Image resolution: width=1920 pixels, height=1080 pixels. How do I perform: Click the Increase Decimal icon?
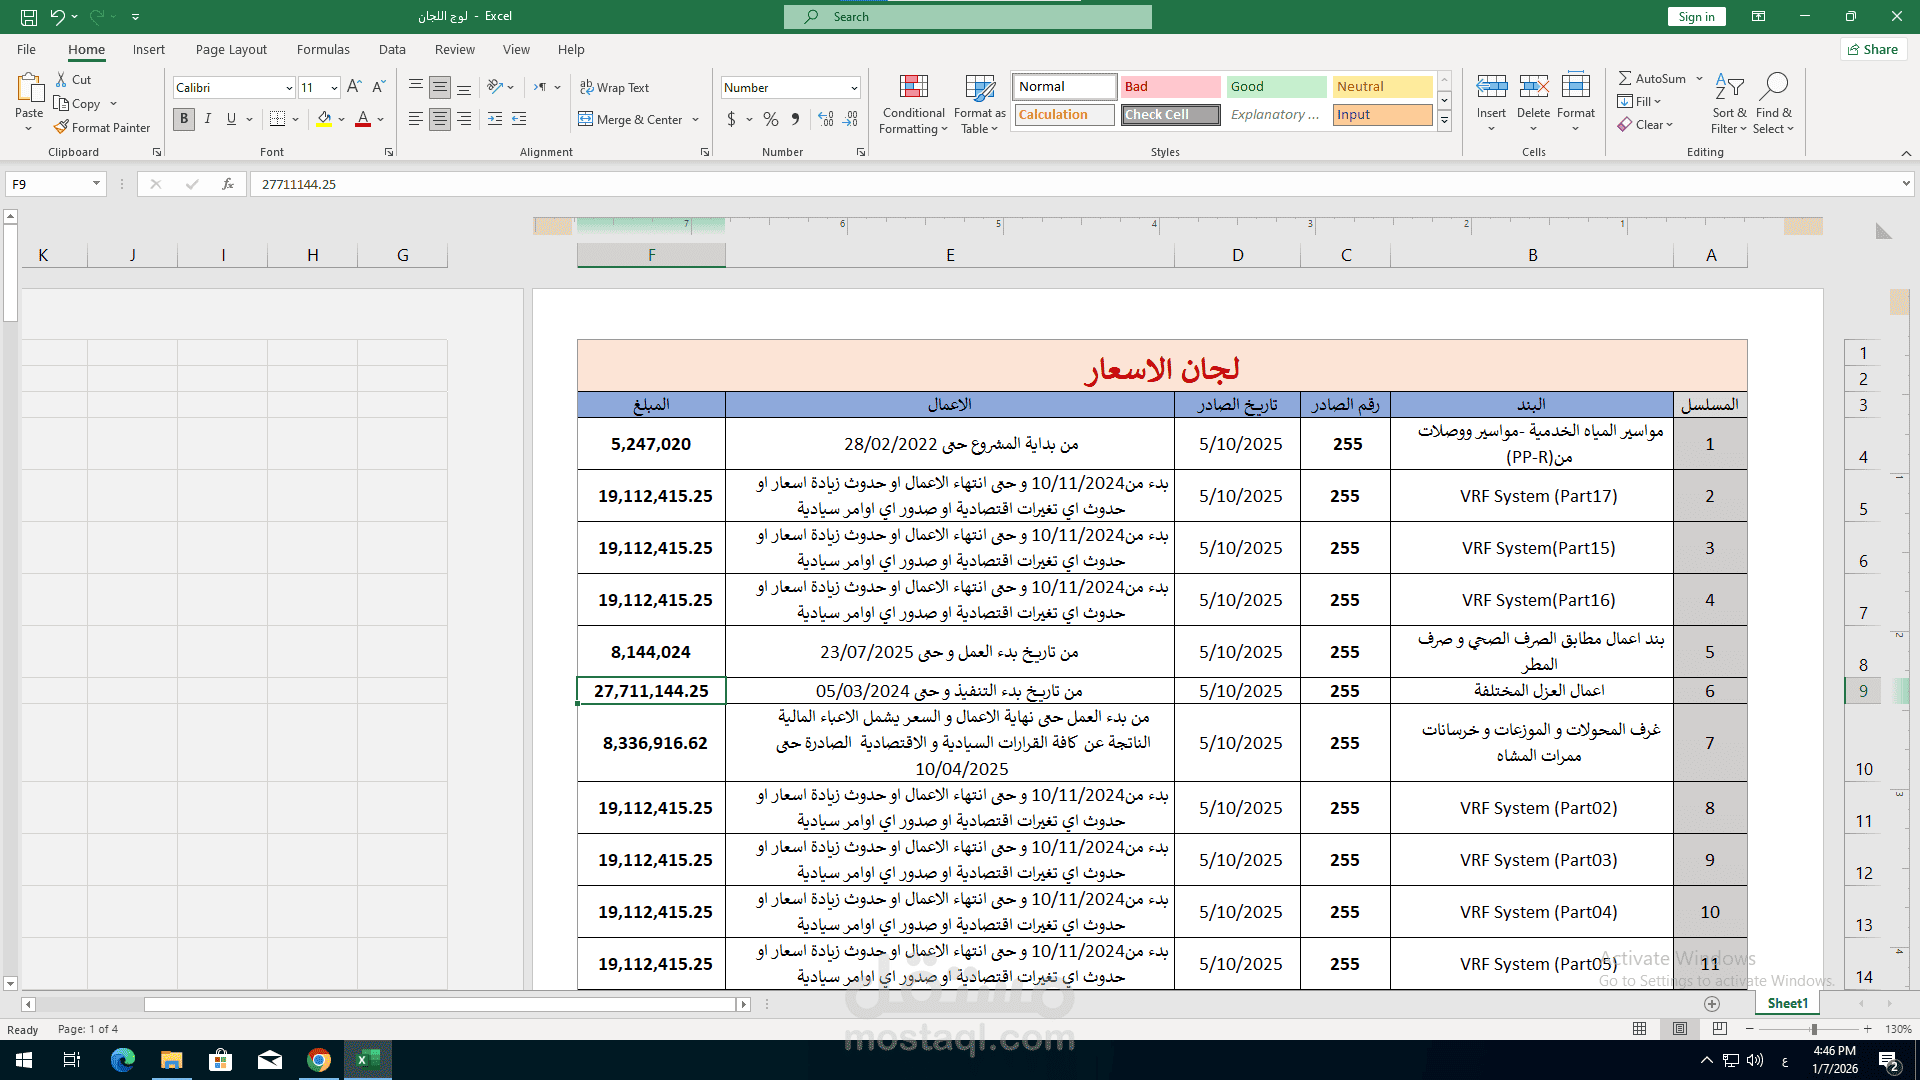point(826,119)
